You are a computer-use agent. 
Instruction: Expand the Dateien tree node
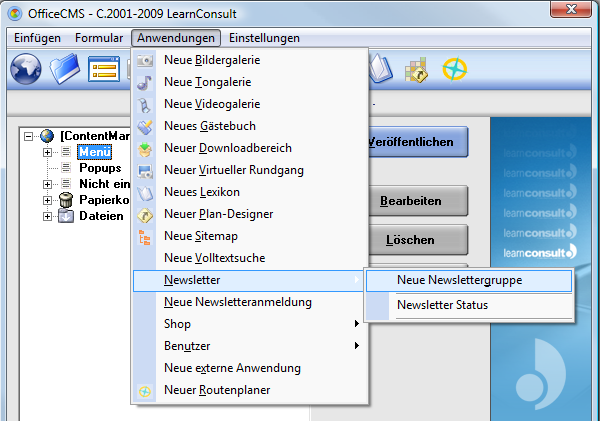(x=47, y=216)
